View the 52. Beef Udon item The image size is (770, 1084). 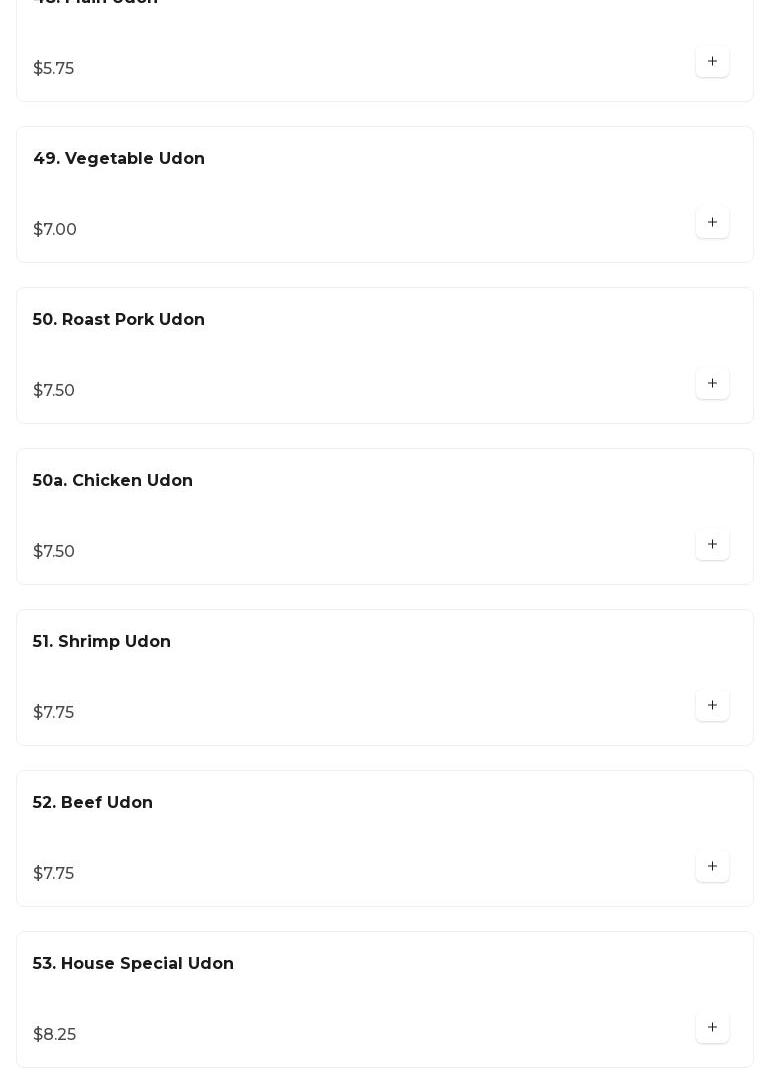[93, 803]
